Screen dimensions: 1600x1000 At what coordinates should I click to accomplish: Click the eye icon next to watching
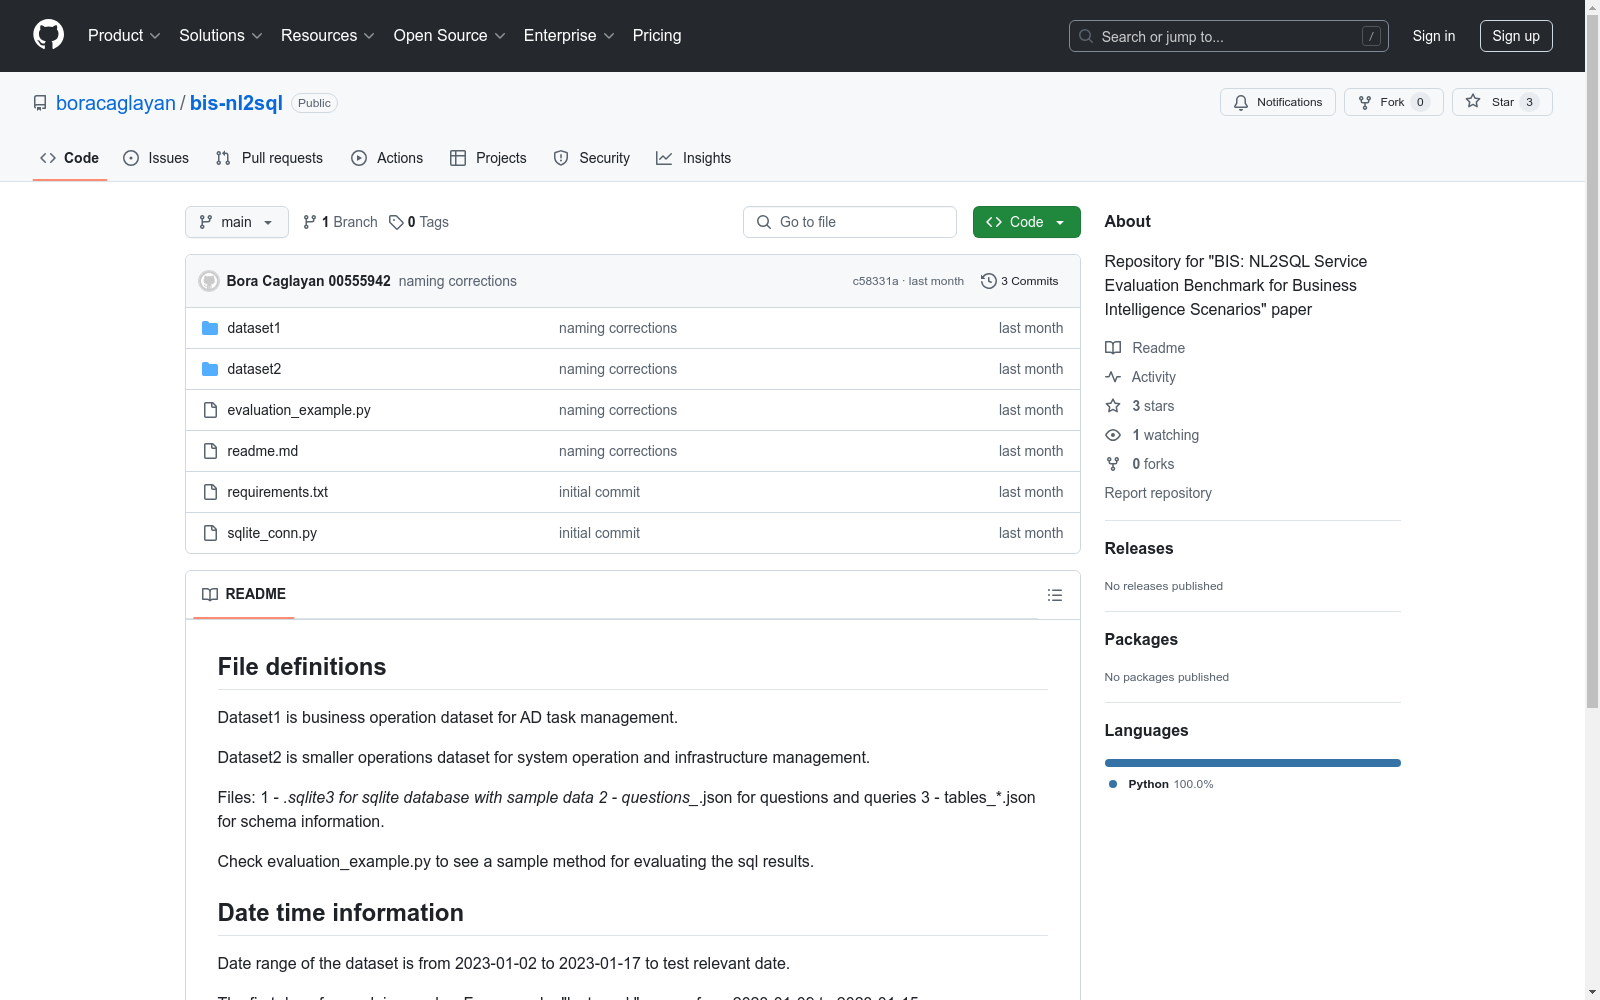(1113, 435)
